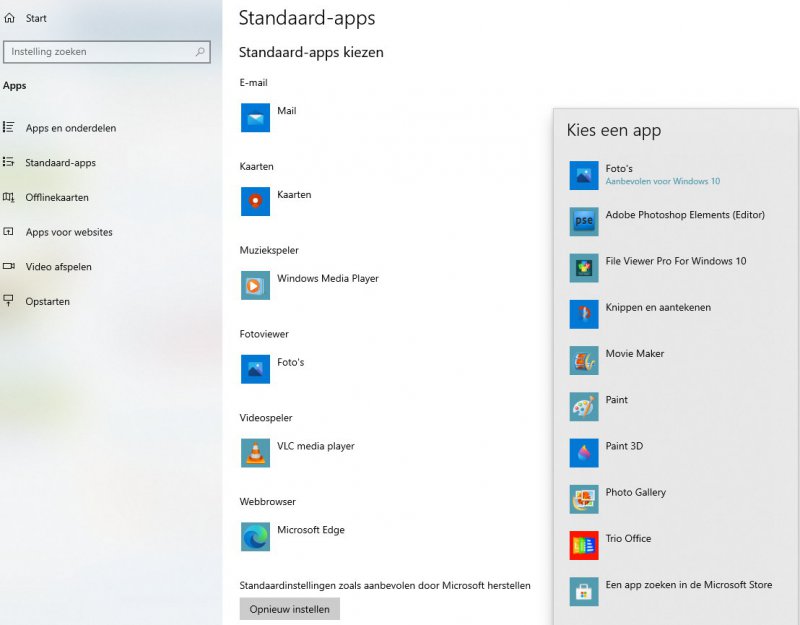Choose the Trio Office icon
This screenshot has height=625, width=800.
click(584, 545)
